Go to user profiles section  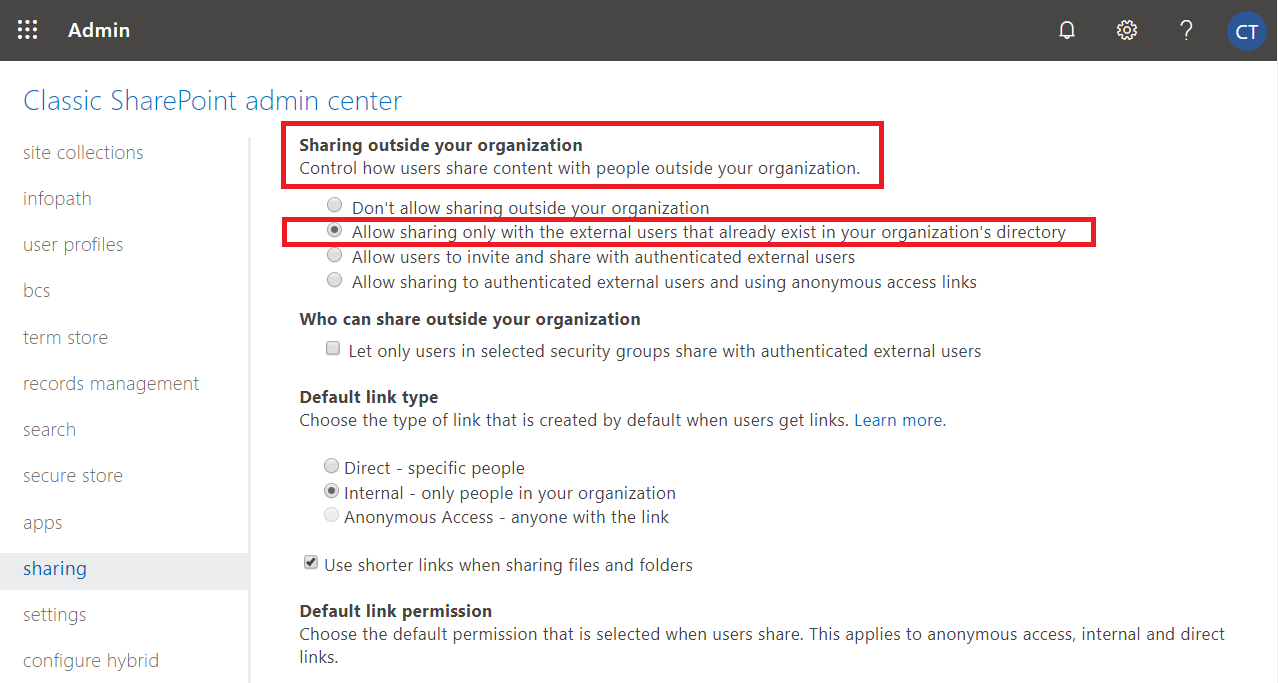pyautogui.click(x=73, y=245)
